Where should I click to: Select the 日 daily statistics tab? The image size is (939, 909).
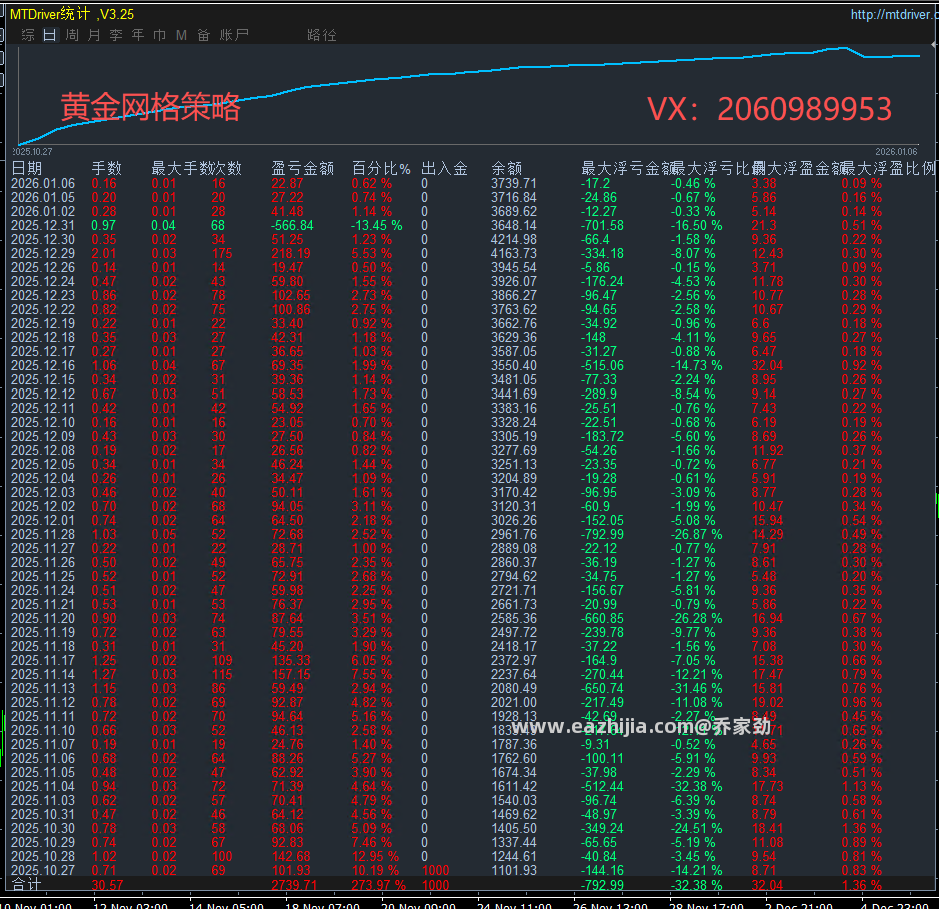[x=50, y=35]
